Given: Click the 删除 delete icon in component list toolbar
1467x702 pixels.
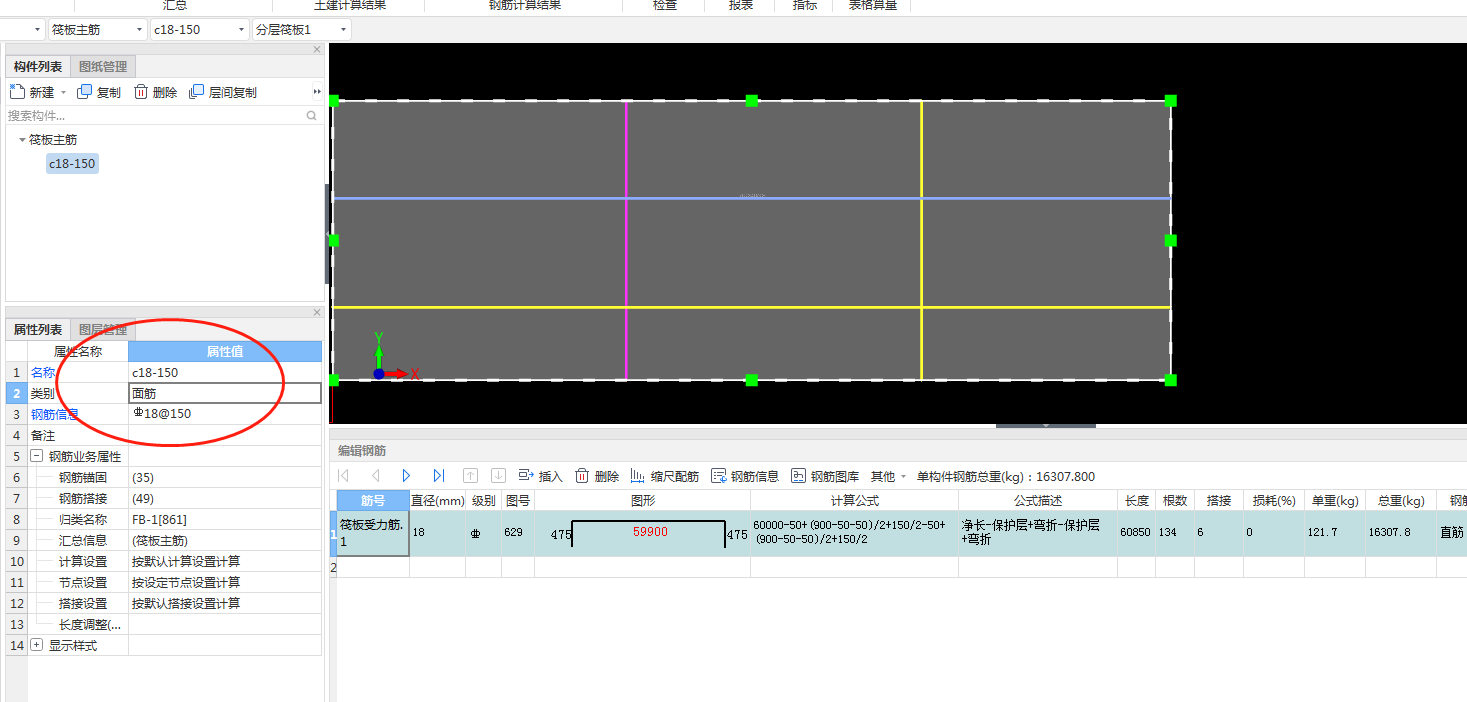Looking at the screenshot, I should point(141,92).
